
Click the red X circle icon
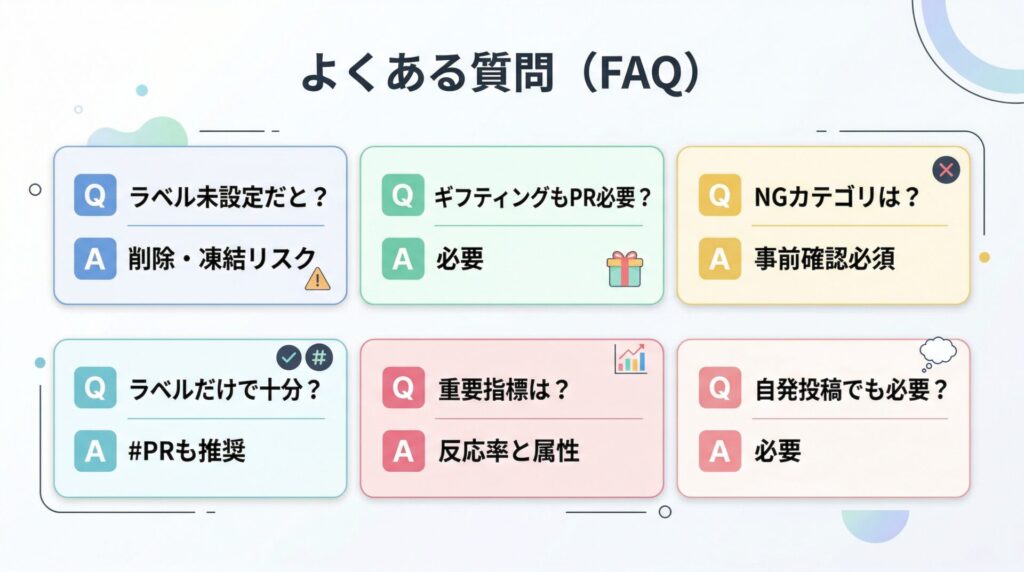coord(946,170)
